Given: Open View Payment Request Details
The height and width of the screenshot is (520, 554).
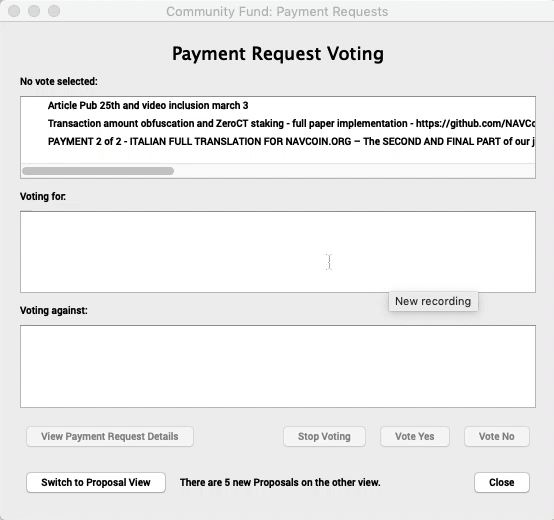Looking at the screenshot, I should pyautogui.click(x=110, y=436).
